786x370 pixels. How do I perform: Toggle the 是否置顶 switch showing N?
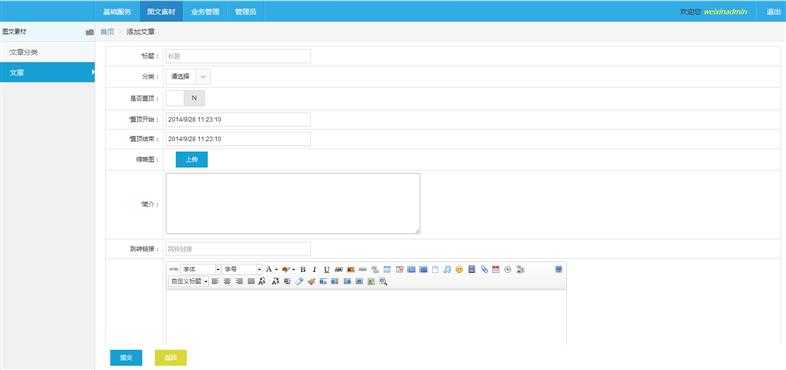[x=185, y=98]
